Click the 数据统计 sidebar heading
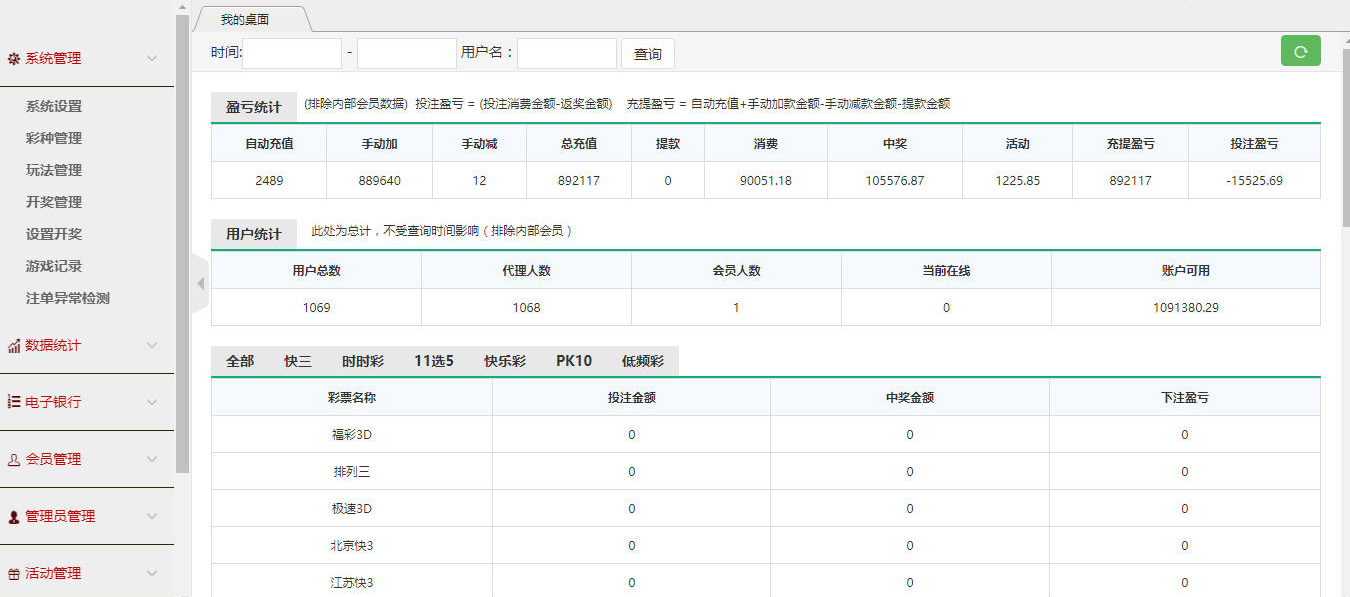This screenshot has width=1350, height=597. tap(53, 346)
